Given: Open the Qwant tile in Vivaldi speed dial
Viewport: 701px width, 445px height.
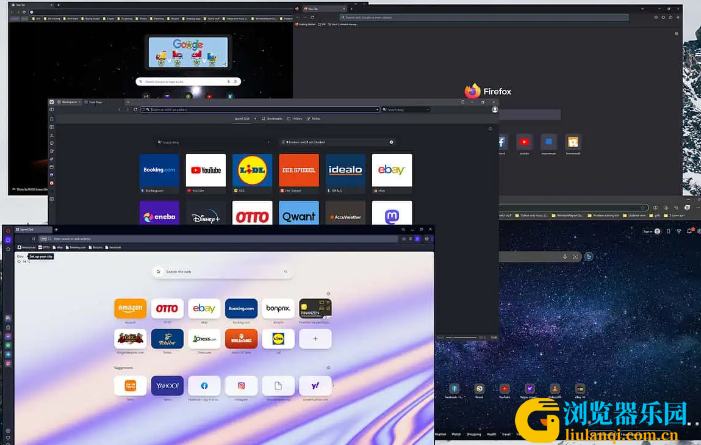Looking at the screenshot, I should (x=299, y=213).
